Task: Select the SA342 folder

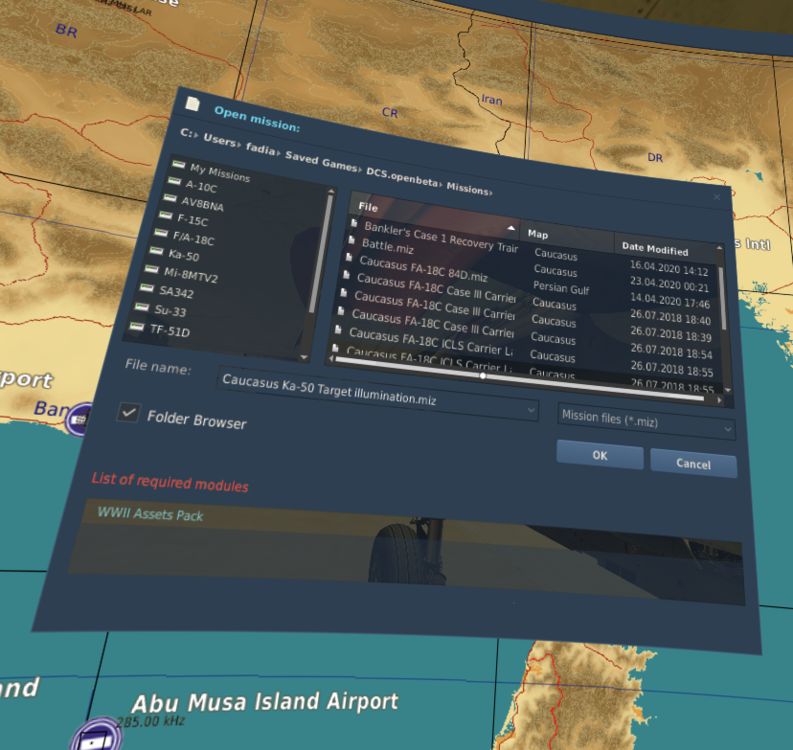Action: pos(176,292)
